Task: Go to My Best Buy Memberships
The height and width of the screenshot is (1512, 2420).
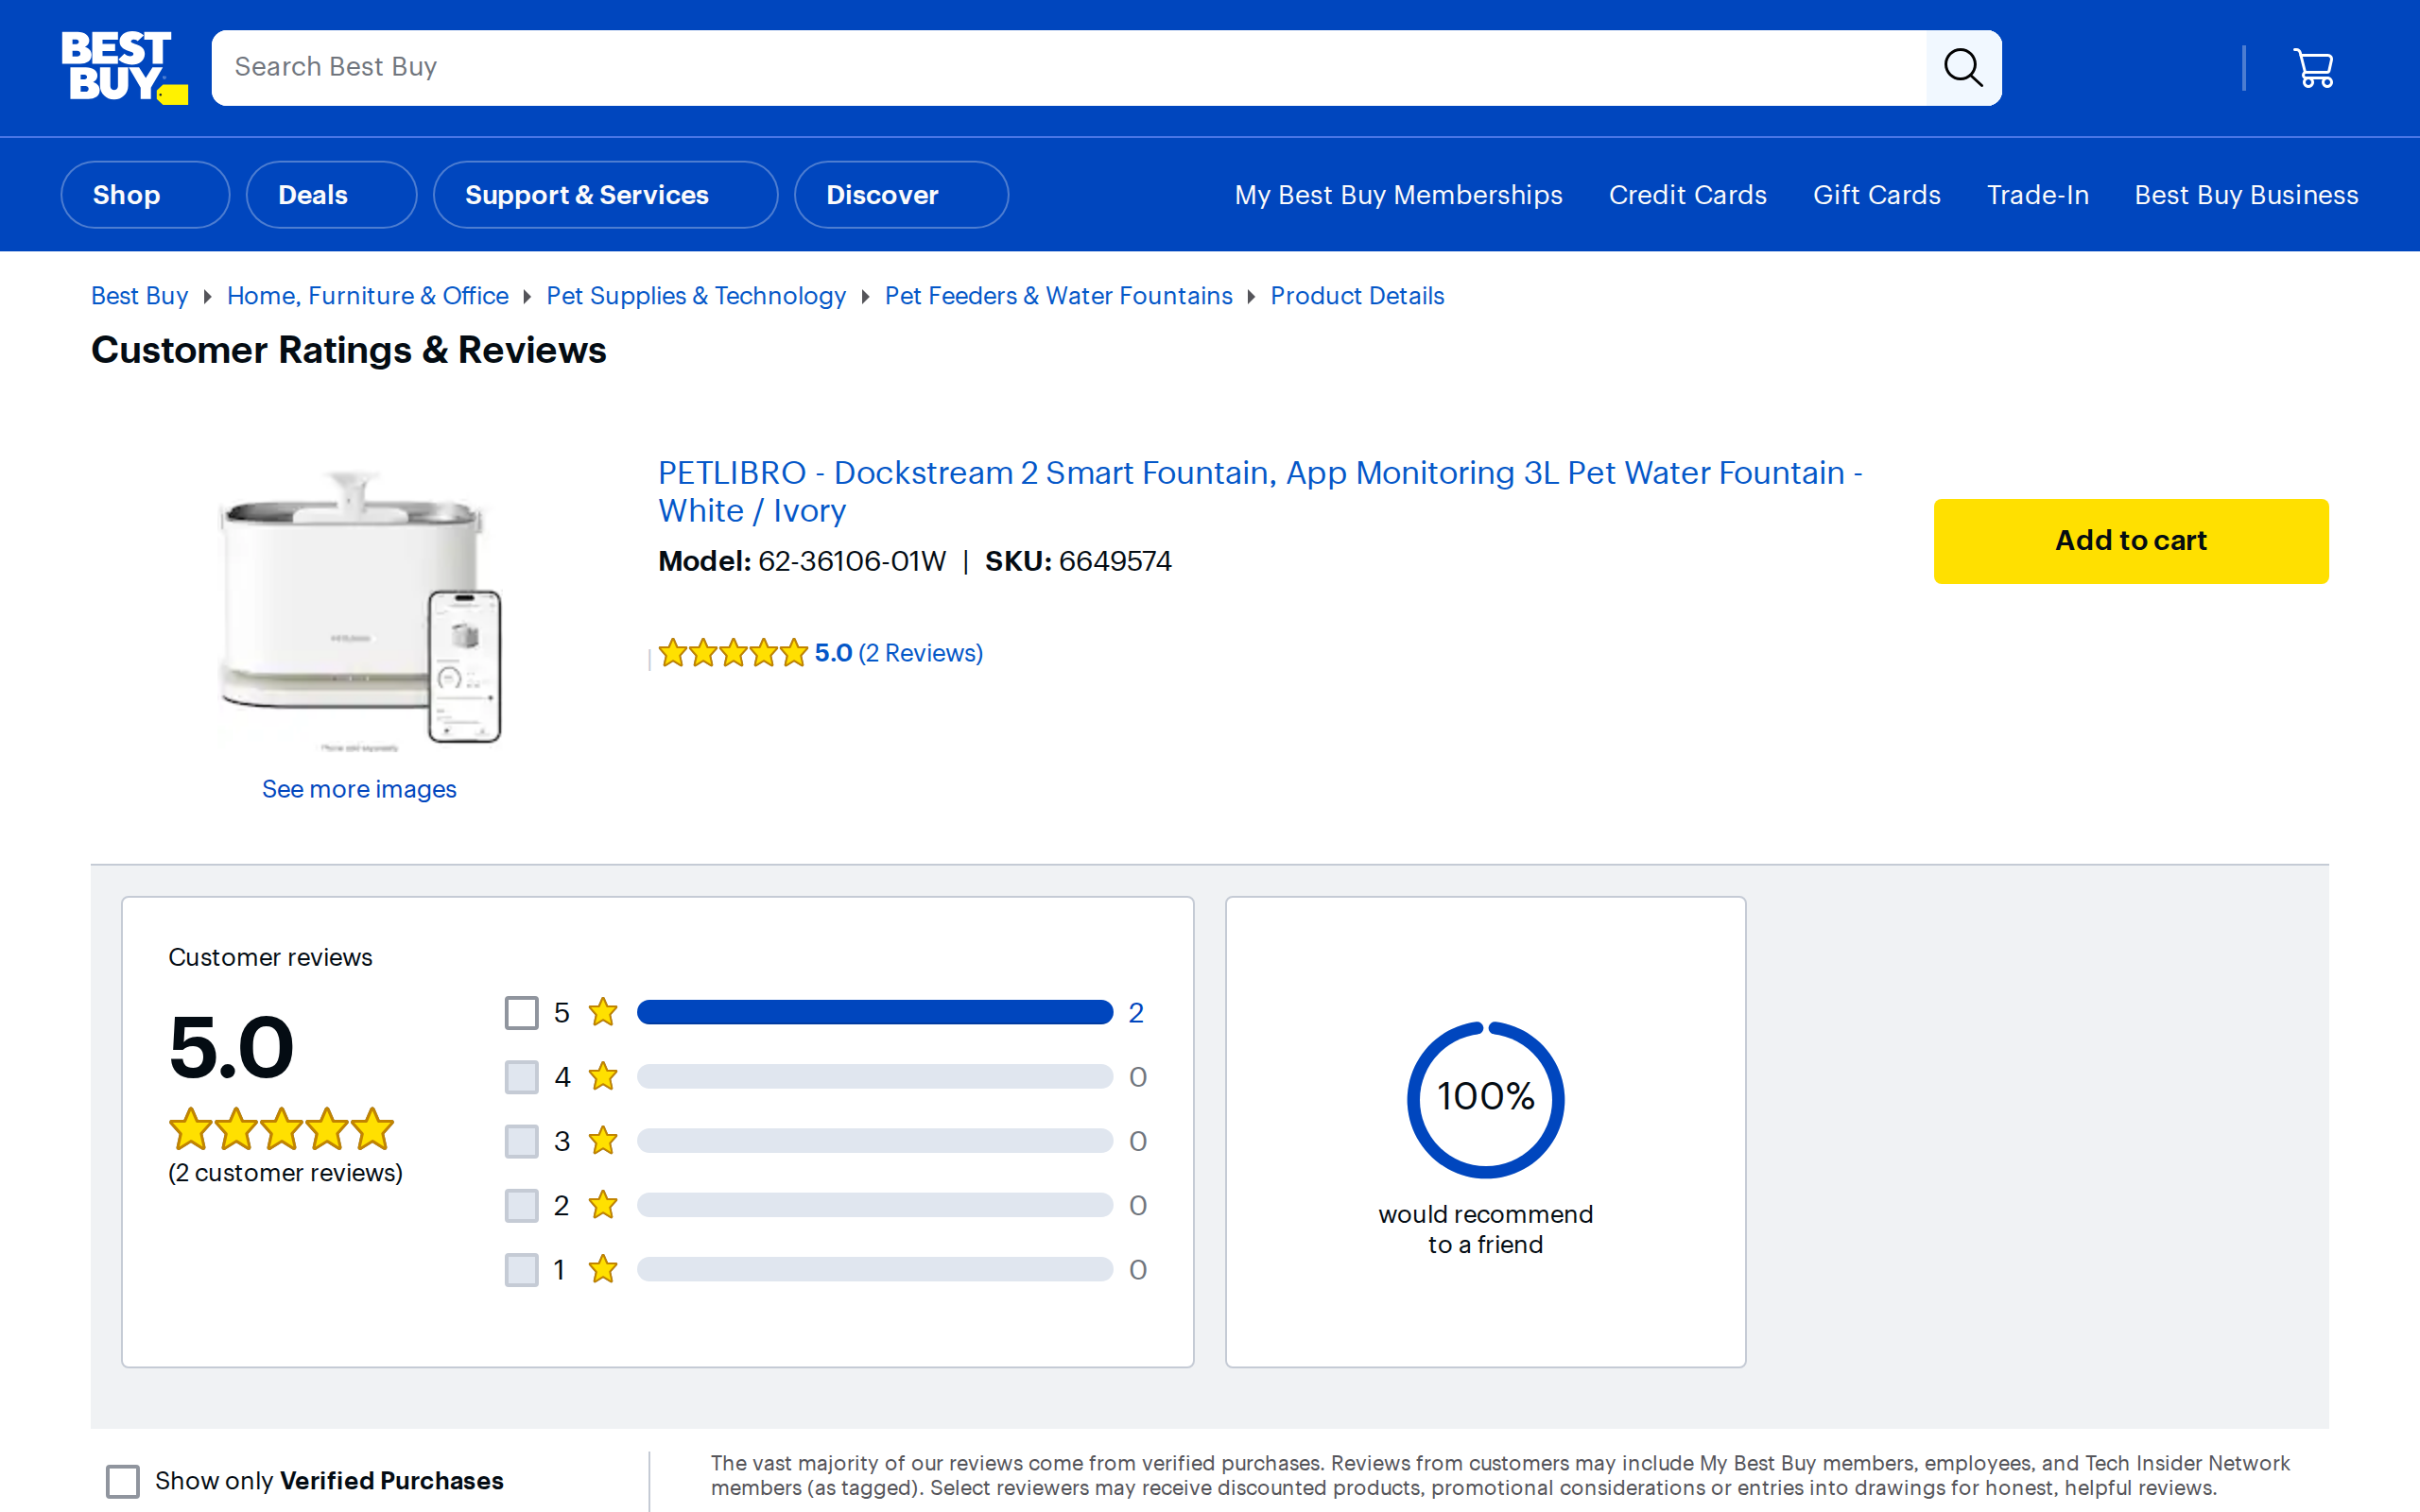Action: point(1398,195)
